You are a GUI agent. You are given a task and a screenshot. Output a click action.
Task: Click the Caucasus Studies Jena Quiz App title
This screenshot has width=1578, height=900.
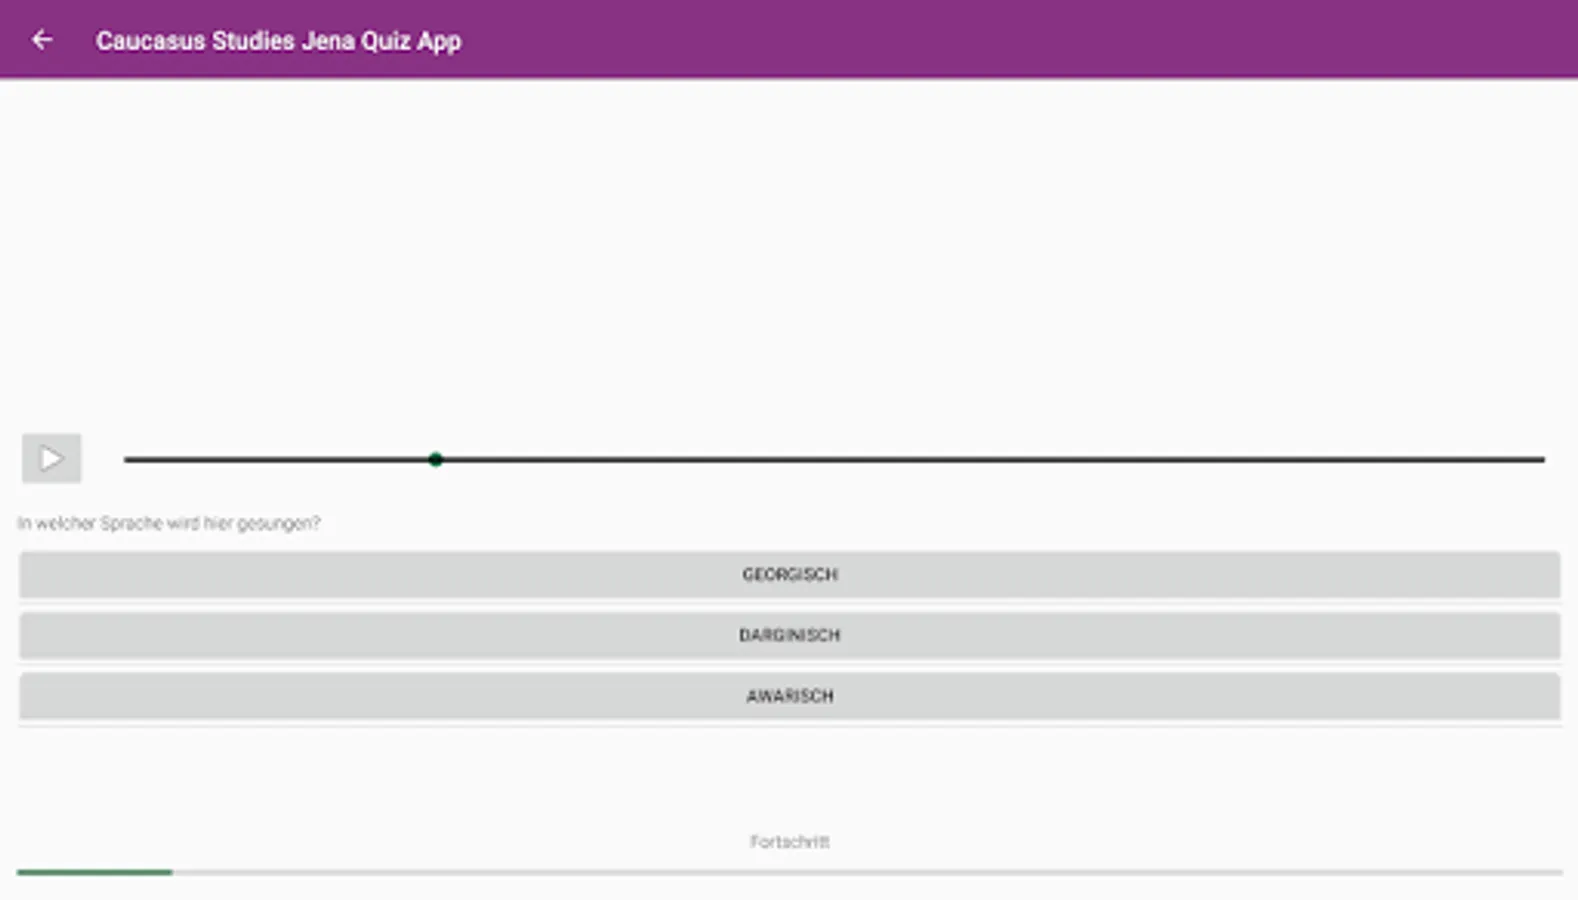point(278,41)
